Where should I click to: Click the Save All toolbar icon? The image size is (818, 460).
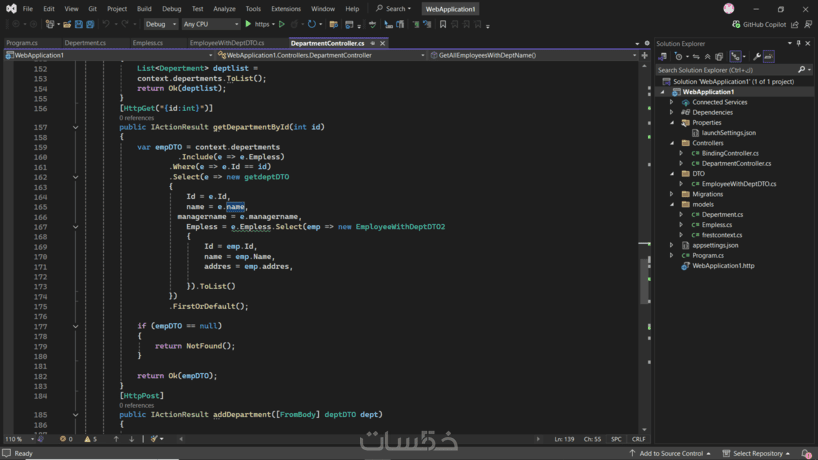coord(90,24)
